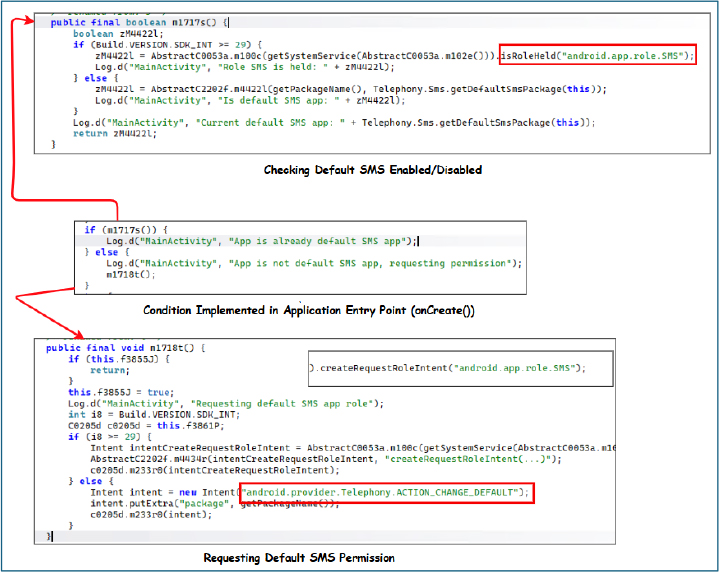
Task: Click the 'if (i8 >= 29)' condition
Action: tap(110, 437)
